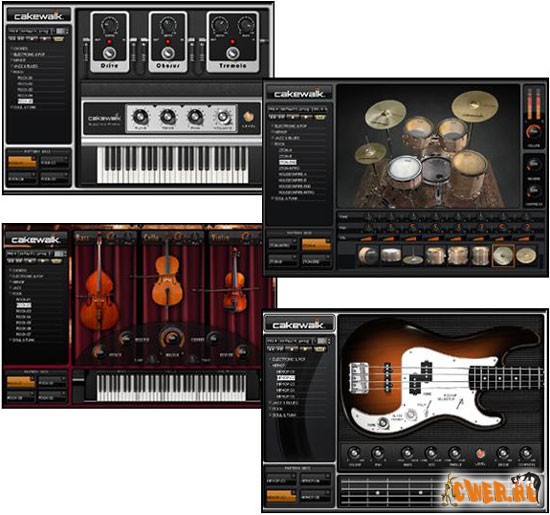Click the large center knob in the String Section
This screenshot has width=550, height=515.
(171, 338)
